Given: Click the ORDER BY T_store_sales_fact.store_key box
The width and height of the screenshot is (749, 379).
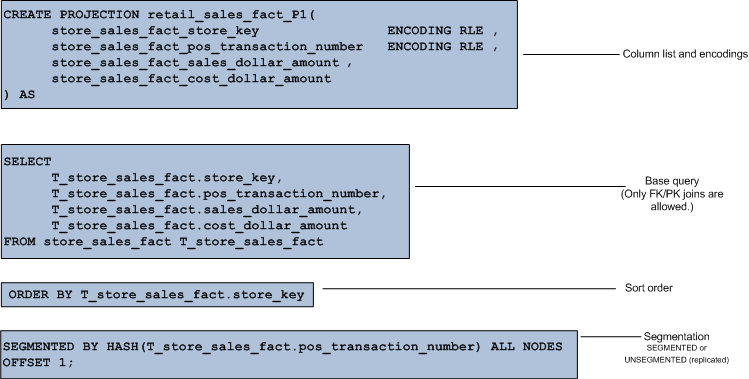Looking at the screenshot, I should pyautogui.click(x=157, y=295).
